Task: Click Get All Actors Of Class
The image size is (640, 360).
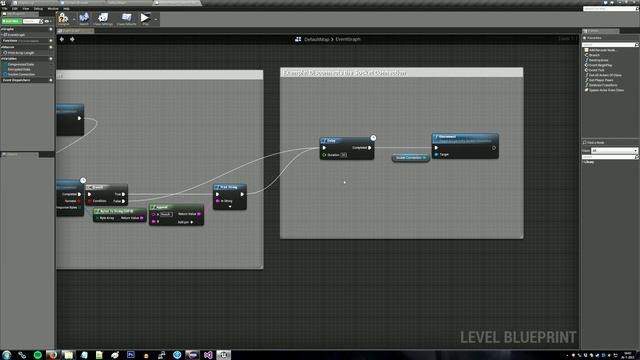Action: [604, 75]
